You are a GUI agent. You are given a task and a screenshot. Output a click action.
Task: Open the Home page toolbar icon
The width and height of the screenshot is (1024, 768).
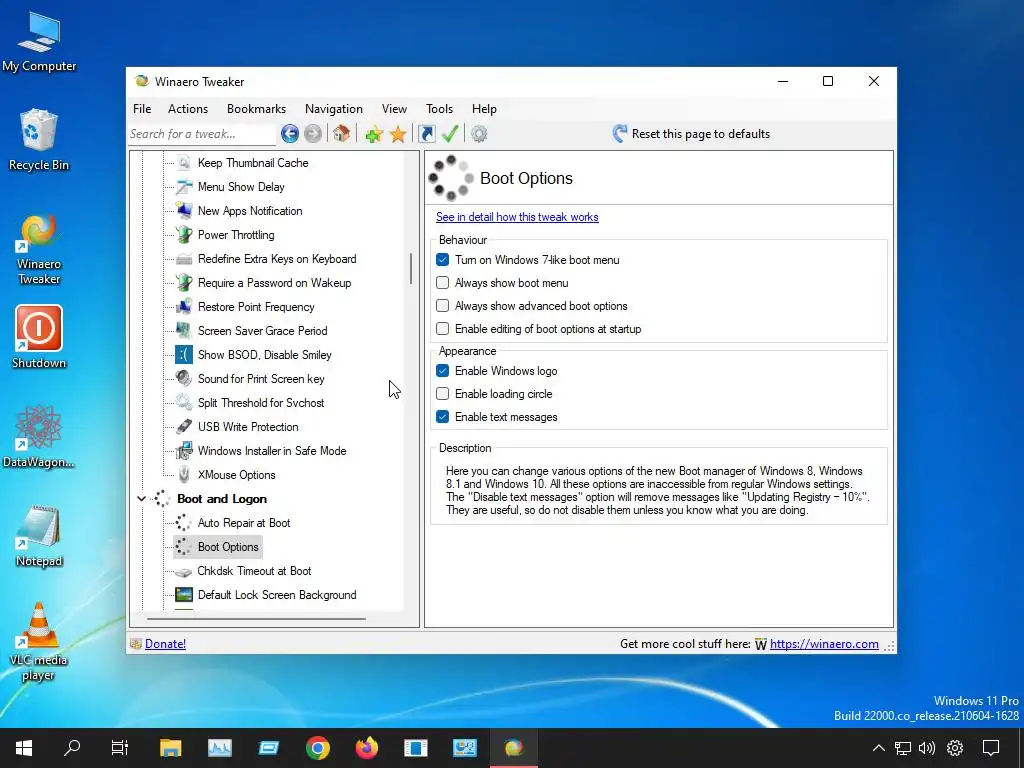[x=341, y=134]
